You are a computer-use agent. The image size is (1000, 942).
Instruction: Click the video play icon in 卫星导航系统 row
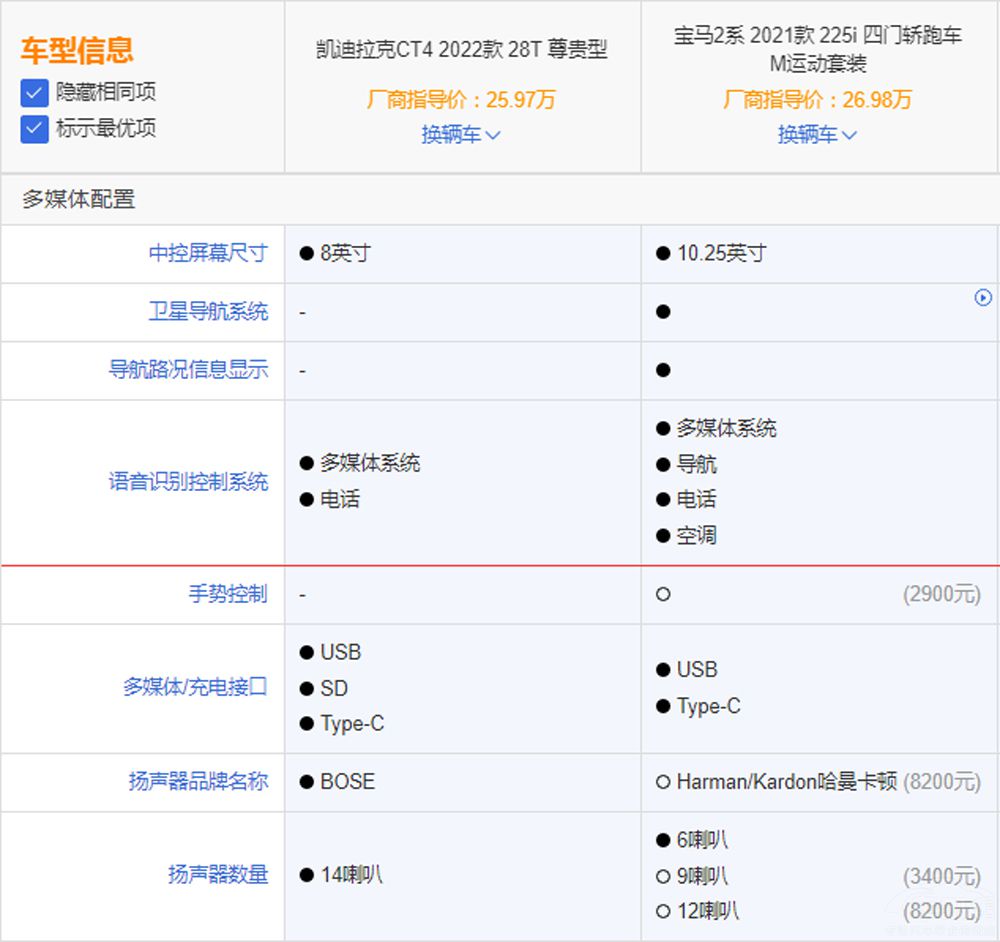983,297
